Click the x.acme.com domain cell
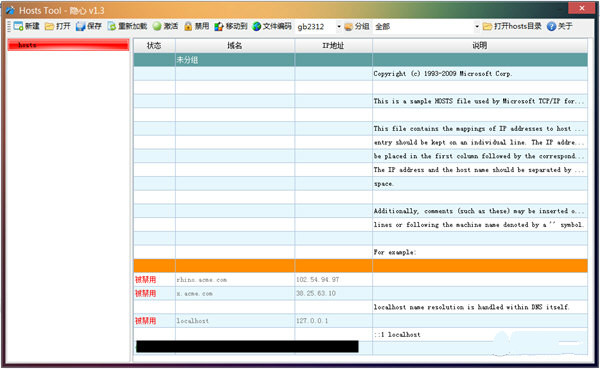The height and width of the screenshot is (369, 600). click(235, 294)
